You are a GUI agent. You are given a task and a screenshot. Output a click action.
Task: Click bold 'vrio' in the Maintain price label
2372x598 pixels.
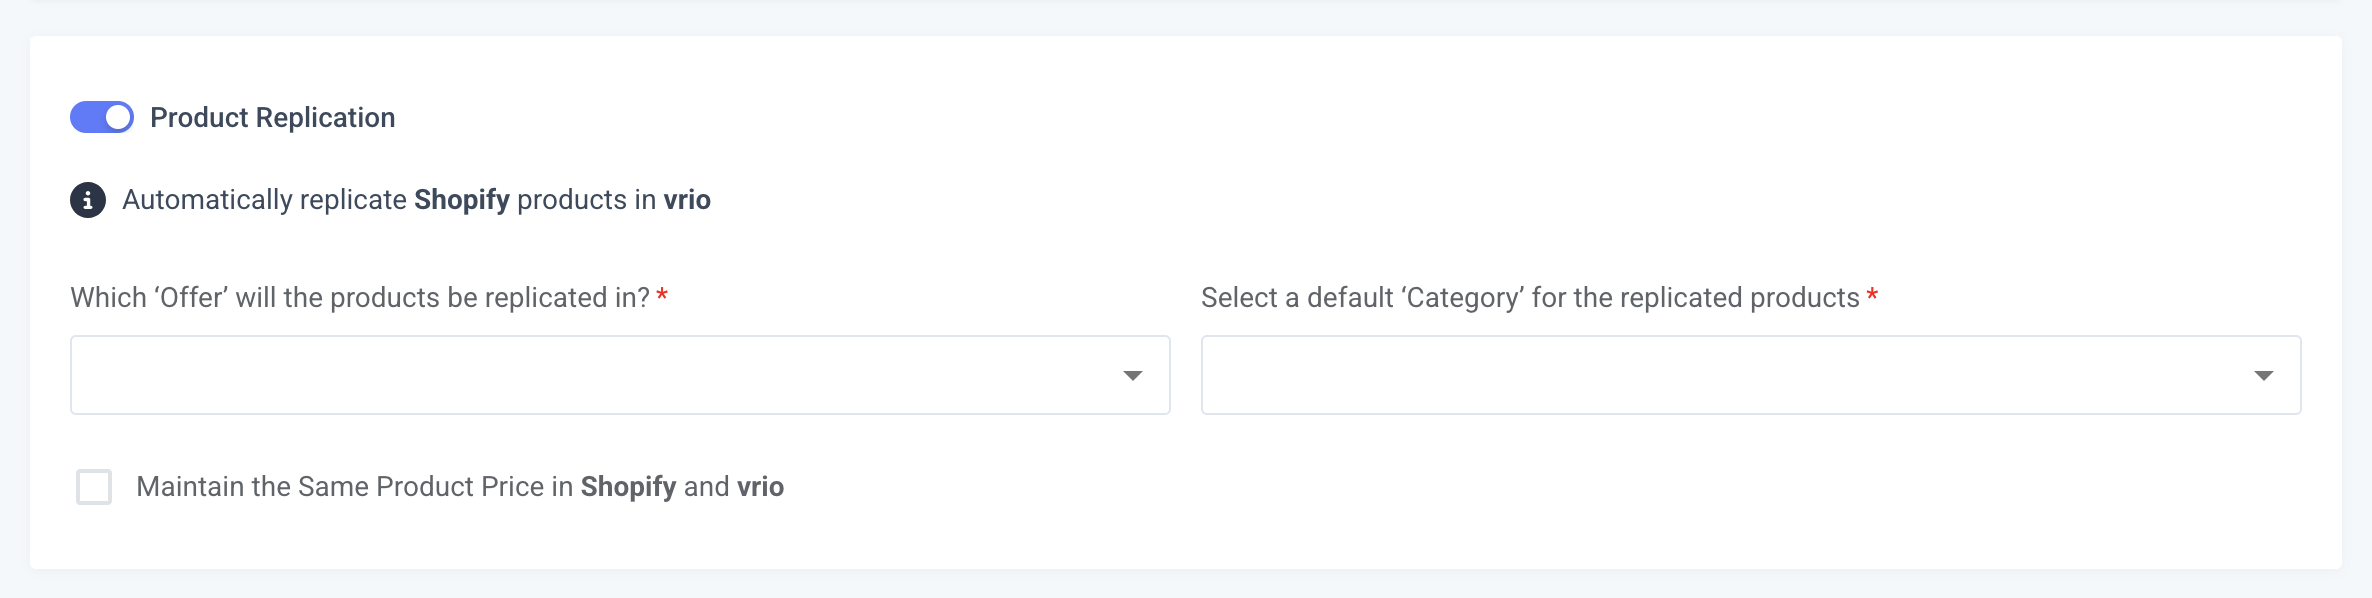pos(761,487)
